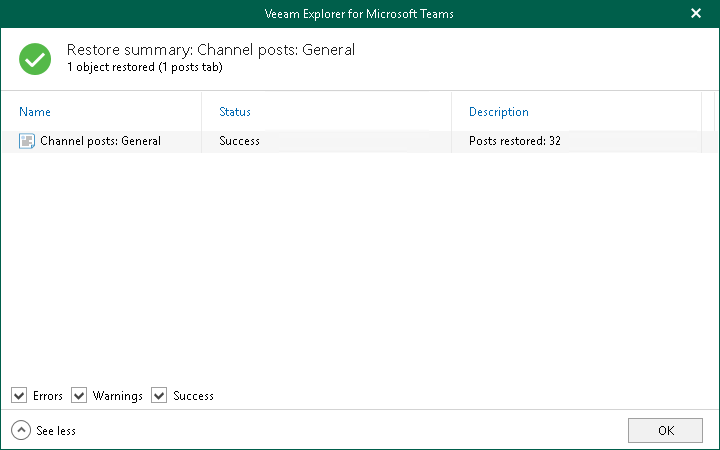The image size is (720, 450).
Task: Click the "See less" text label
Action: click(x=56, y=431)
